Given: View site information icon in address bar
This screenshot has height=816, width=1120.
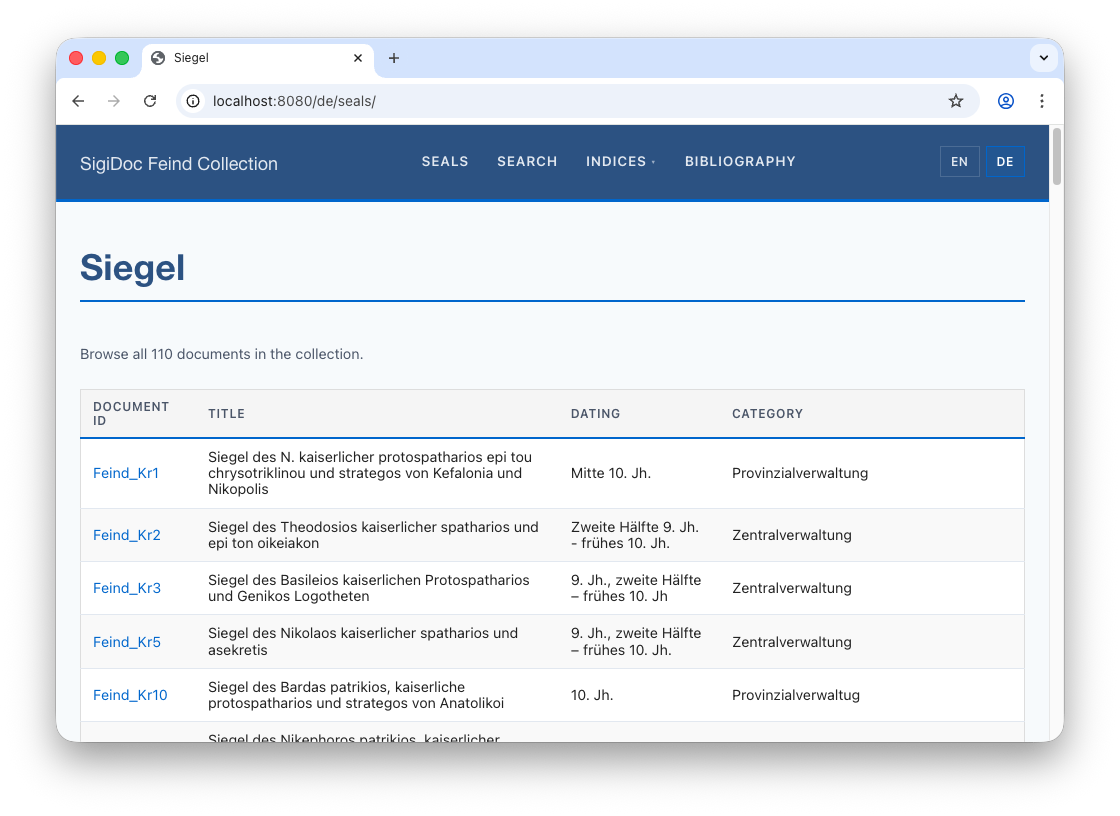Looking at the screenshot, I should pyautogui.click(x=194, y=101).
